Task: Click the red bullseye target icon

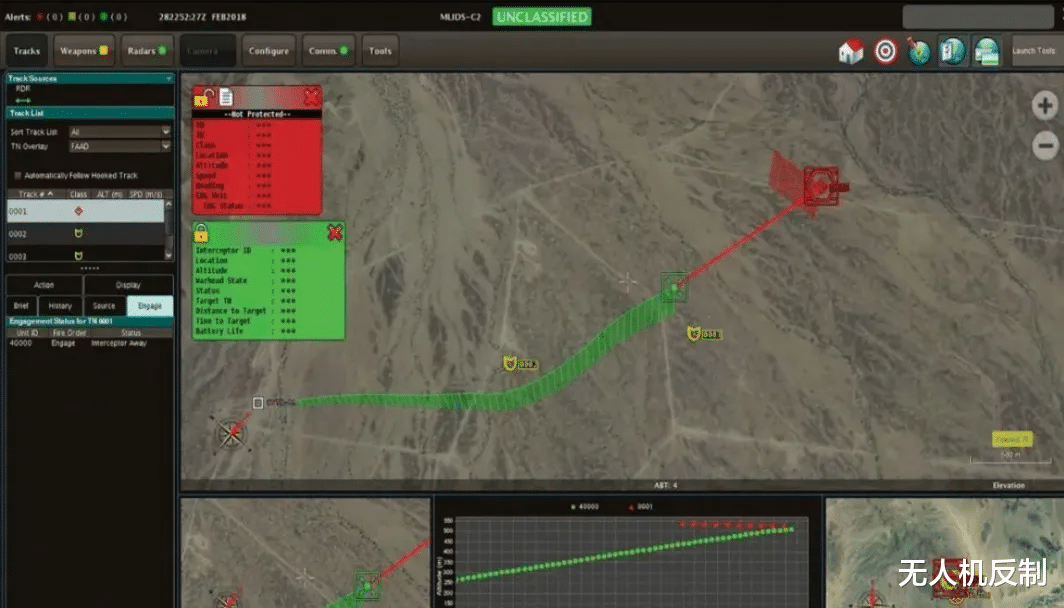Action: click(x=885, y=51)
